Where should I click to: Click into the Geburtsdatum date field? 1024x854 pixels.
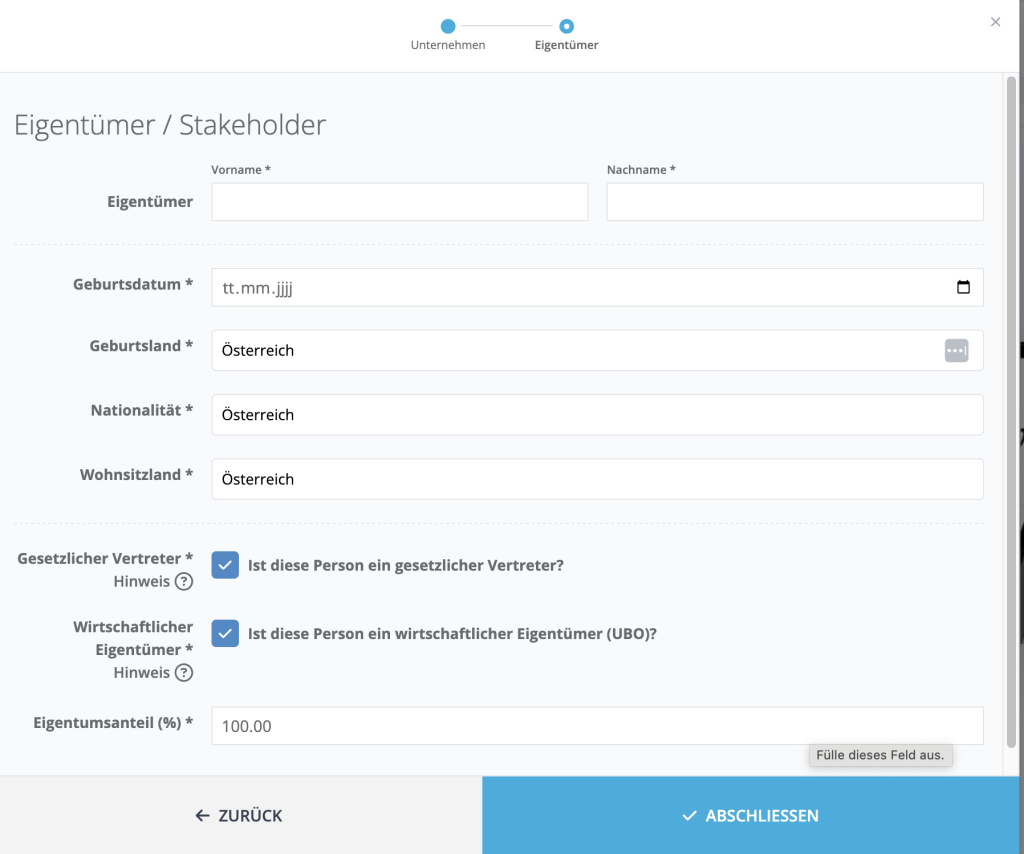coord(597,287)
